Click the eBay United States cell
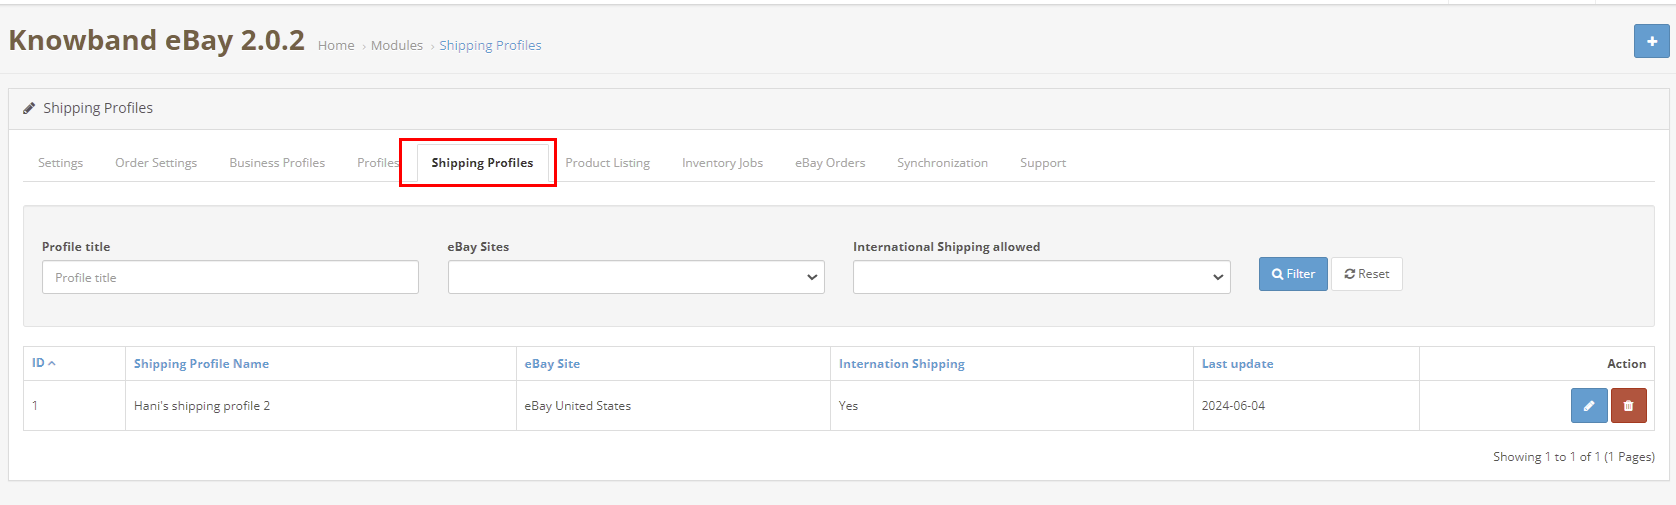Image resolution: width=1676 pixels, height=505 pixels. [673, 406]
